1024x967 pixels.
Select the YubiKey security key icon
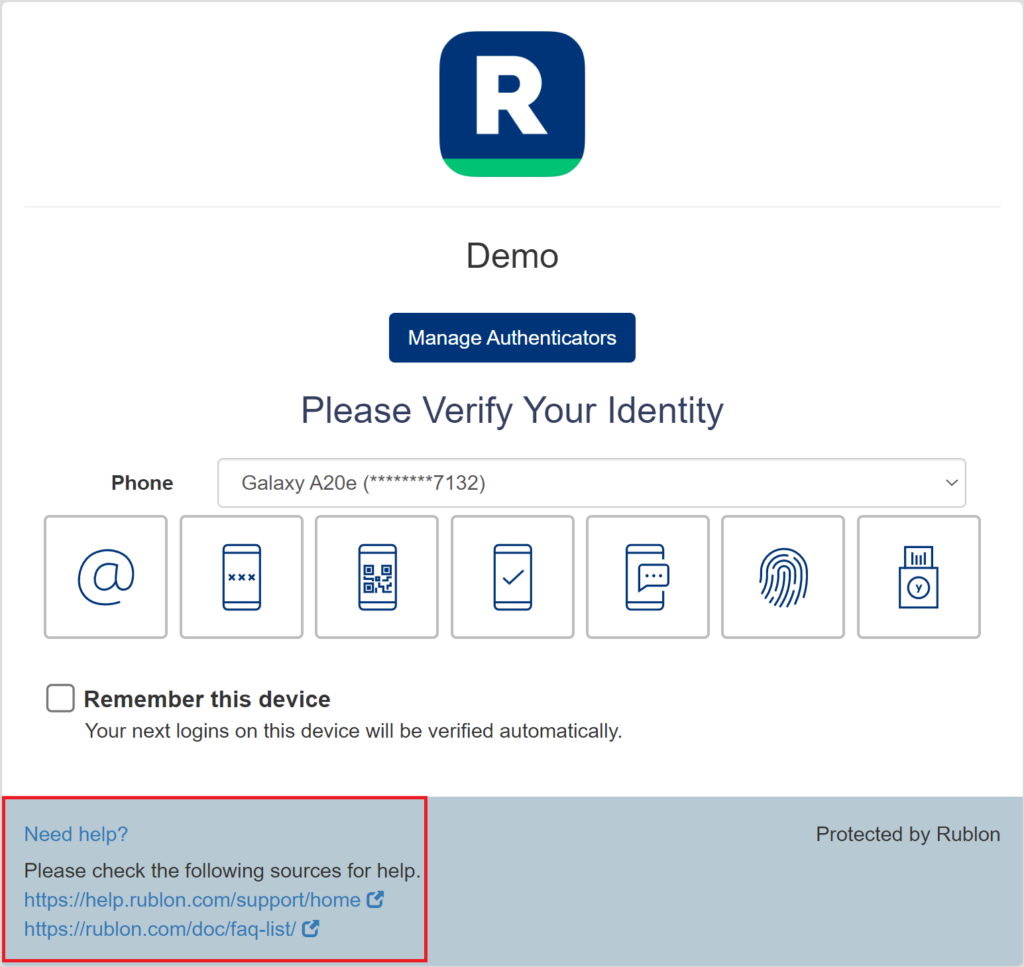(918, 577)
